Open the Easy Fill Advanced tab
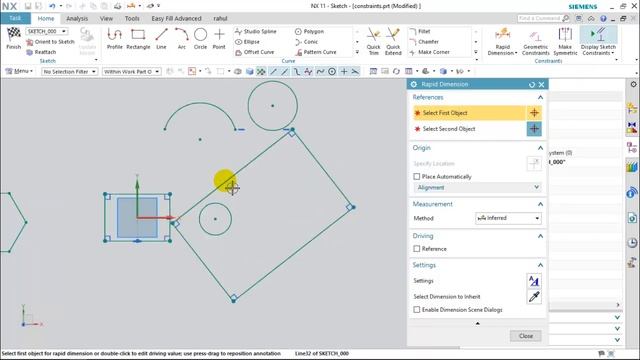The height and width of the screenshot is (360, 640). (176, 19)
